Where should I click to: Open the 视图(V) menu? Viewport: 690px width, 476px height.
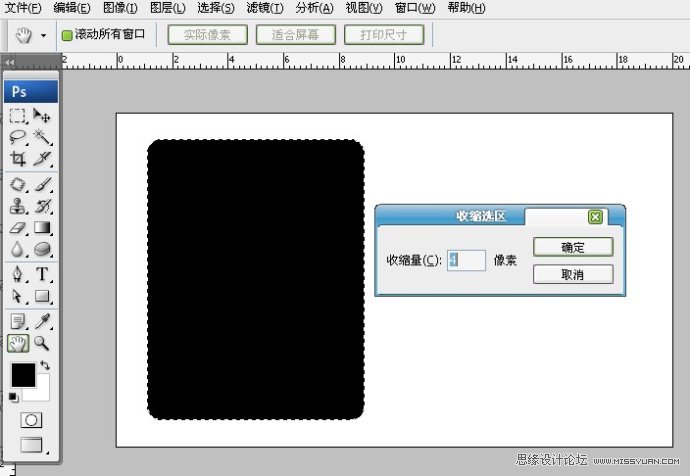tap(364, 8)
